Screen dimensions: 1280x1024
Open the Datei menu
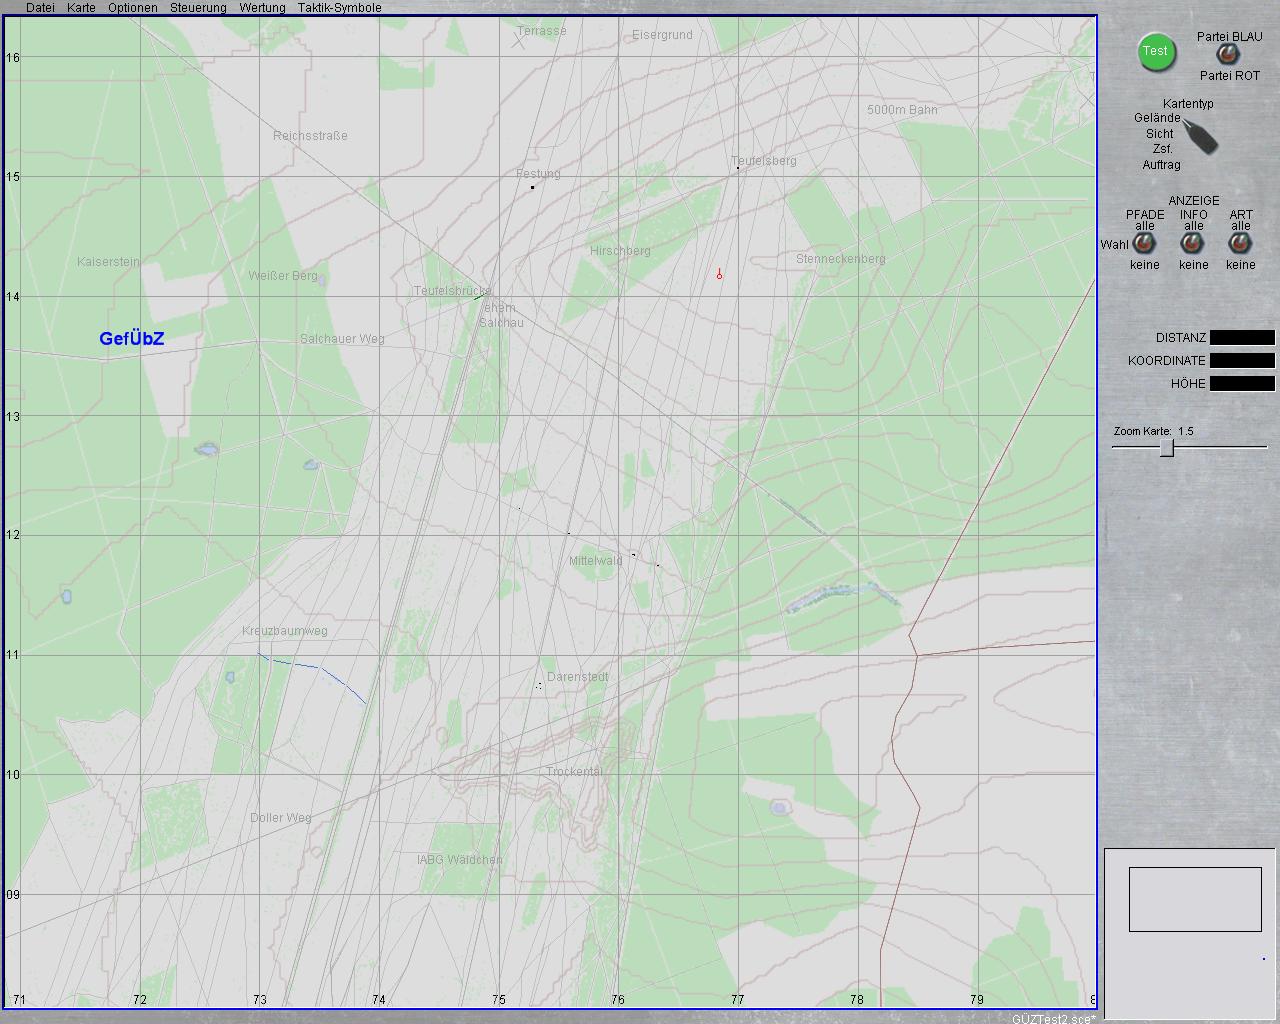pyautogui.click(x=40, y=7)
